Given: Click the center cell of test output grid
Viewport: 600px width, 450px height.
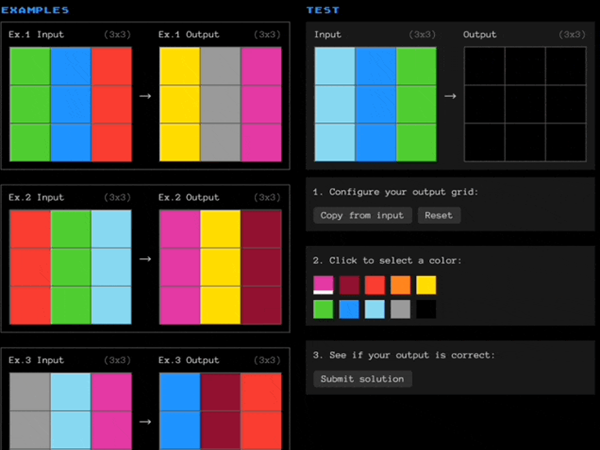Looking at the screenshot, I should pos(525,104).
